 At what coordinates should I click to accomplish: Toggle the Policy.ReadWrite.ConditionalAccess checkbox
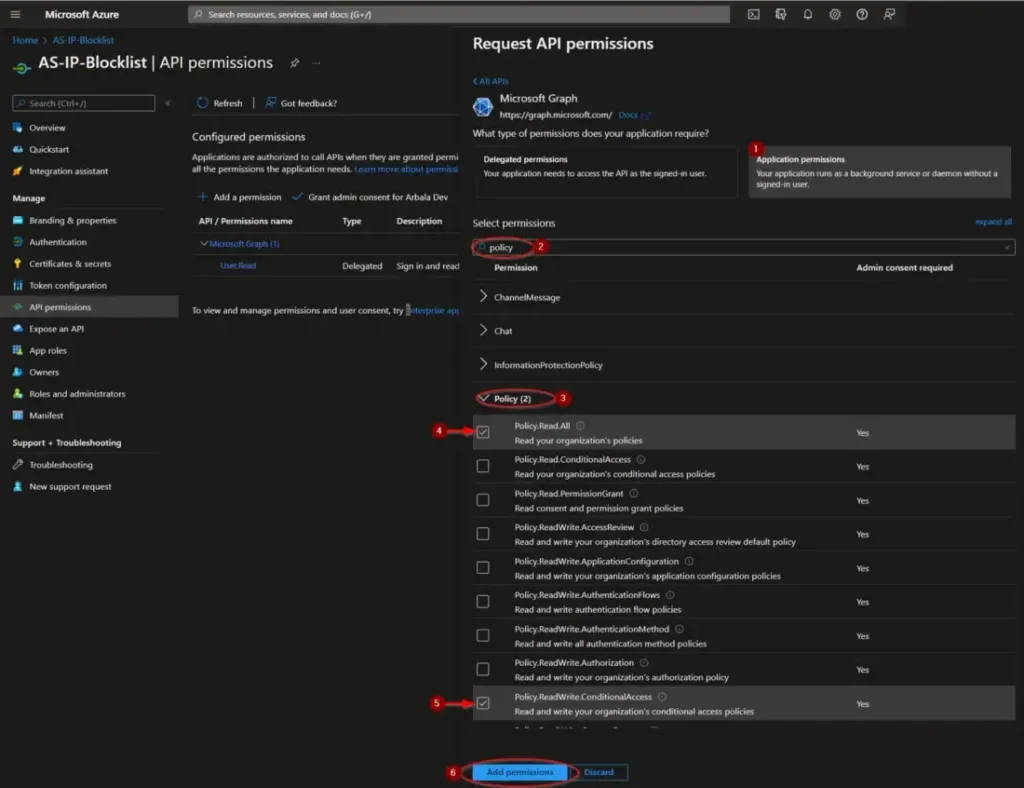(483, 703)
